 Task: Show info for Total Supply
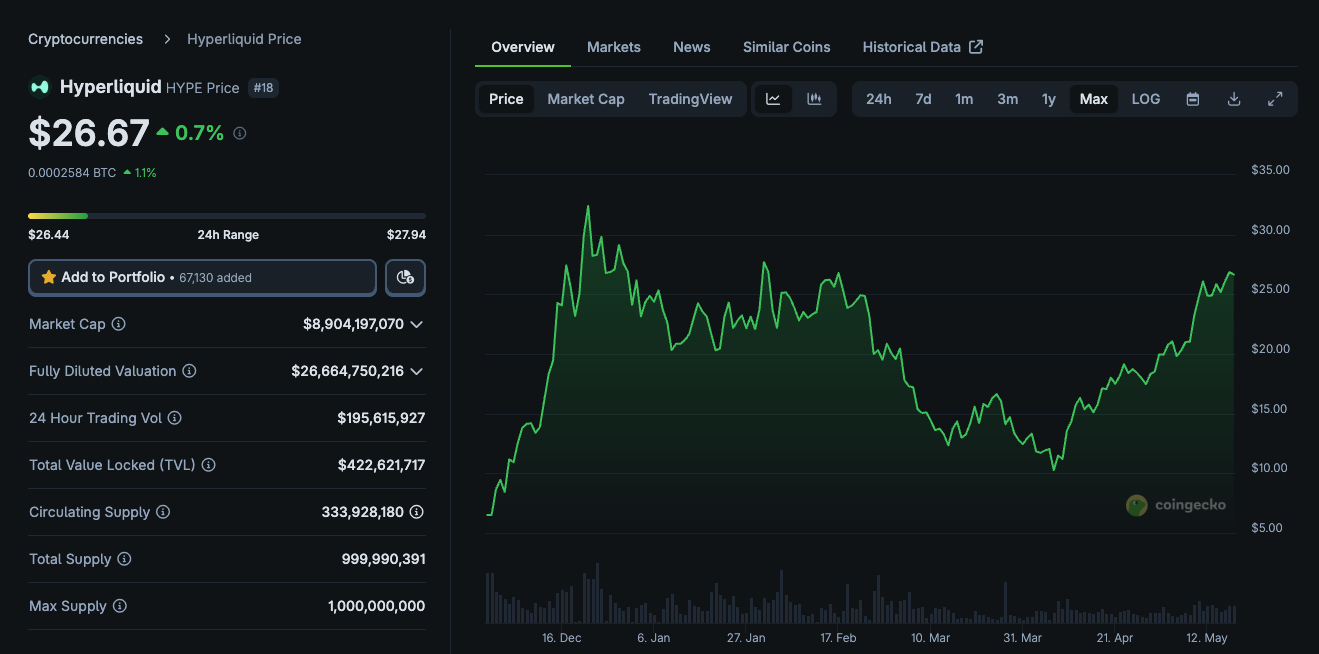[x=124, y=559]
